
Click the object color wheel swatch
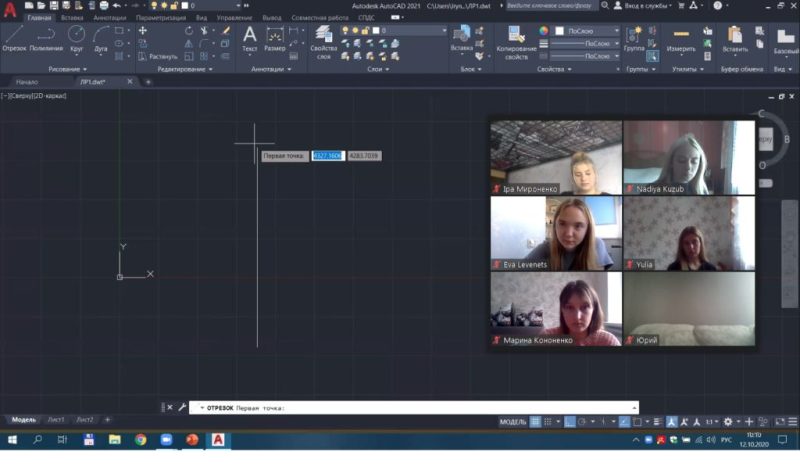point(543,31)
